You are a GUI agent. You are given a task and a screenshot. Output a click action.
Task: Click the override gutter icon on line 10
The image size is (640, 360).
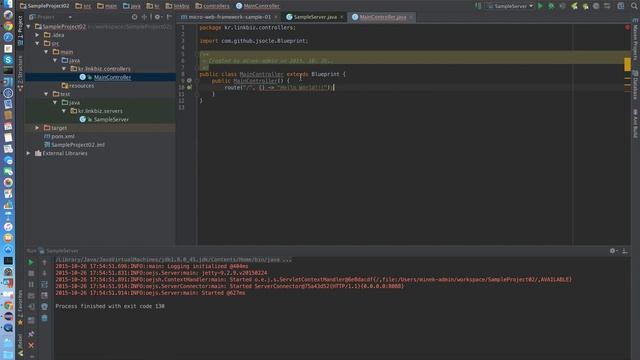[x=189, y=87]
